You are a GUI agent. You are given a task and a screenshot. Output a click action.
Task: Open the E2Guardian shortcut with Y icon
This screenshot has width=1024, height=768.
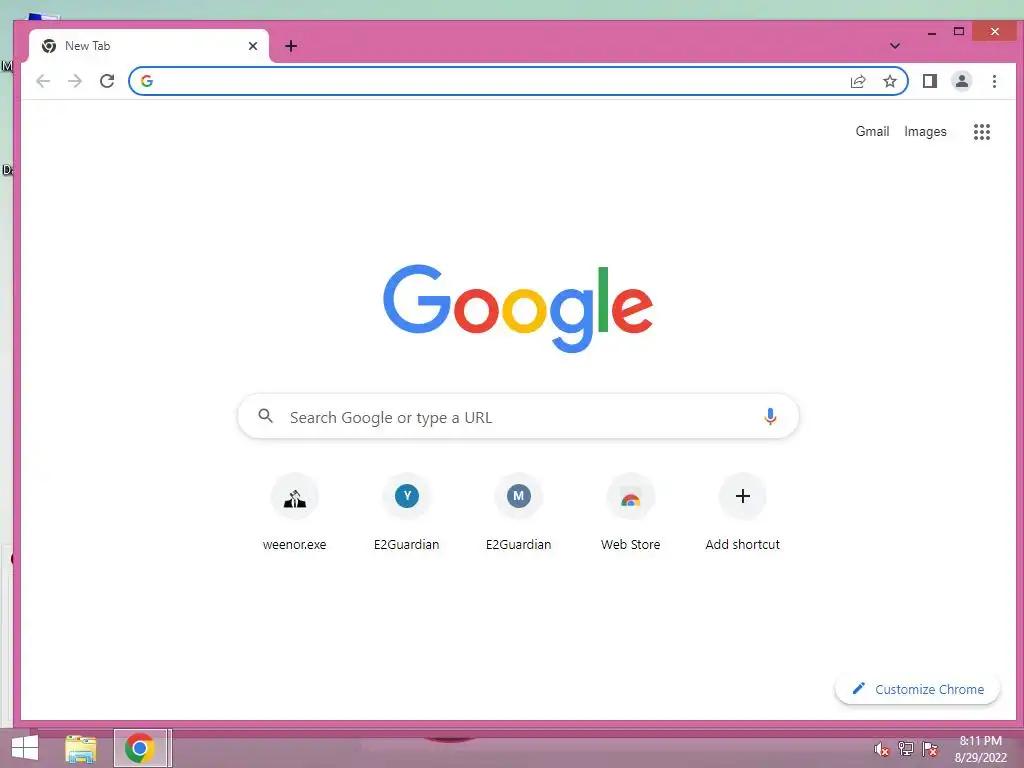click(x=406, y=513)
